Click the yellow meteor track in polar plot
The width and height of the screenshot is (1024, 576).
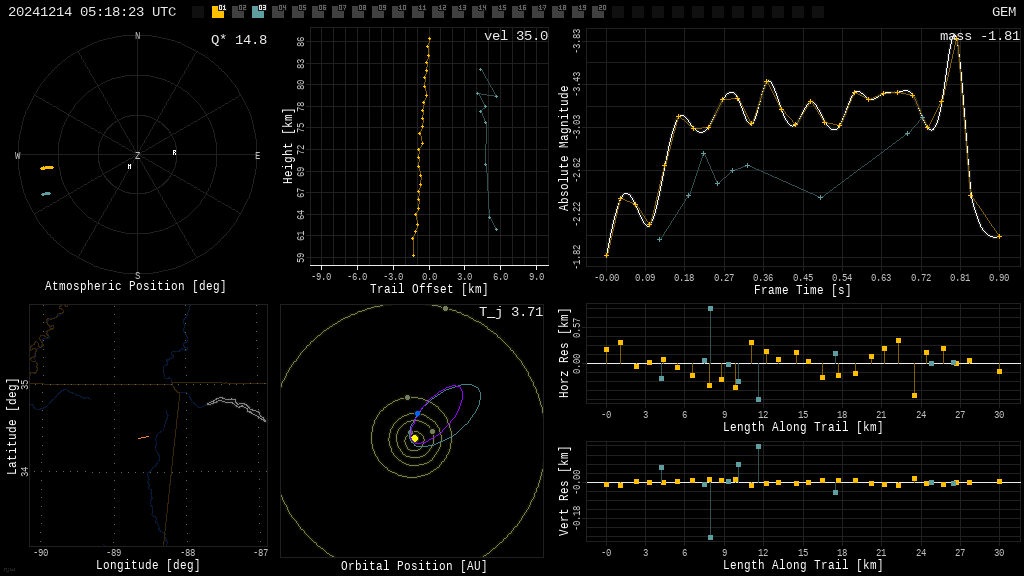click(x=47, y=168)
